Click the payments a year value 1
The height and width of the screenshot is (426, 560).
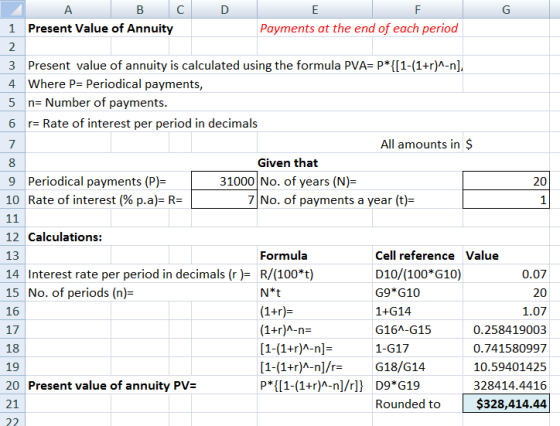pyautogui.click(x=506, y=200)
